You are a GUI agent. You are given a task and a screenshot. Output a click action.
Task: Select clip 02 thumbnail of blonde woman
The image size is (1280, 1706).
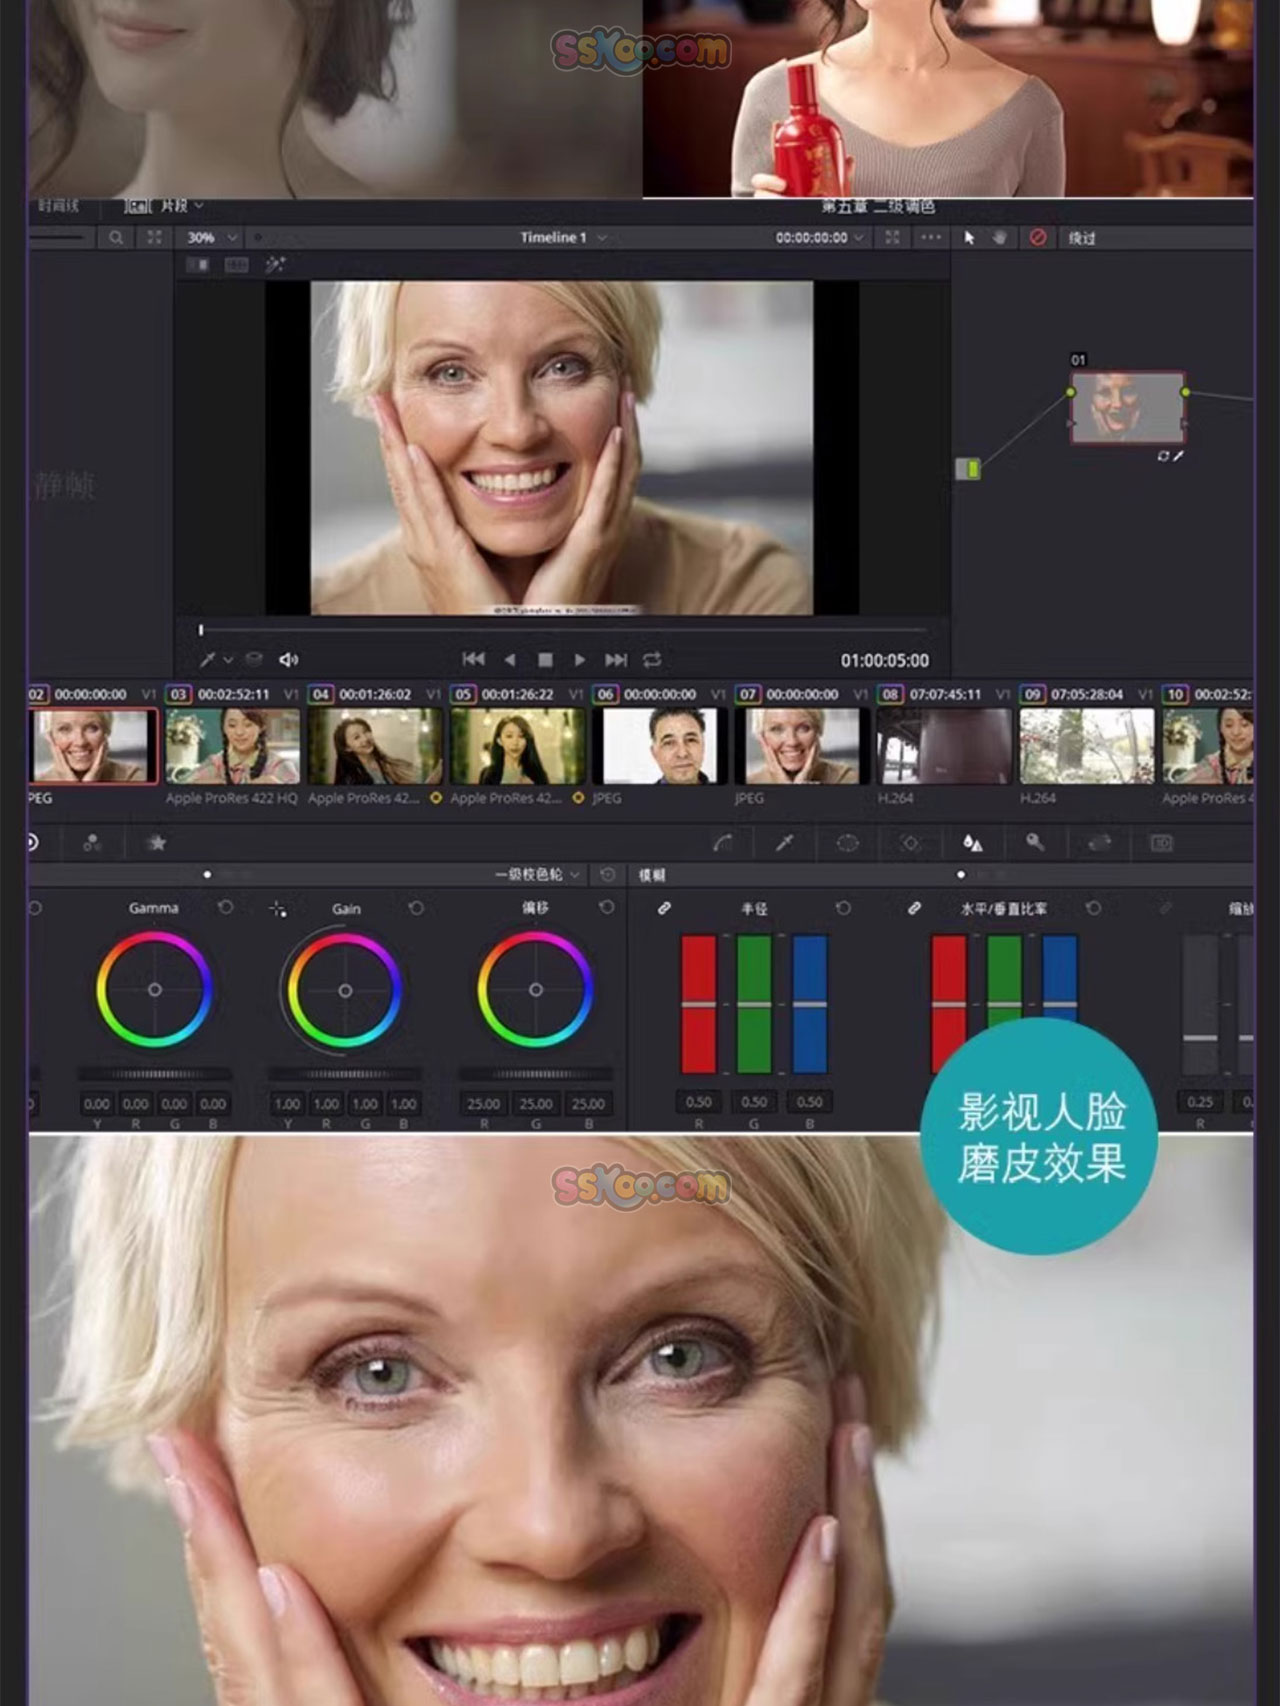pos(93,746)
